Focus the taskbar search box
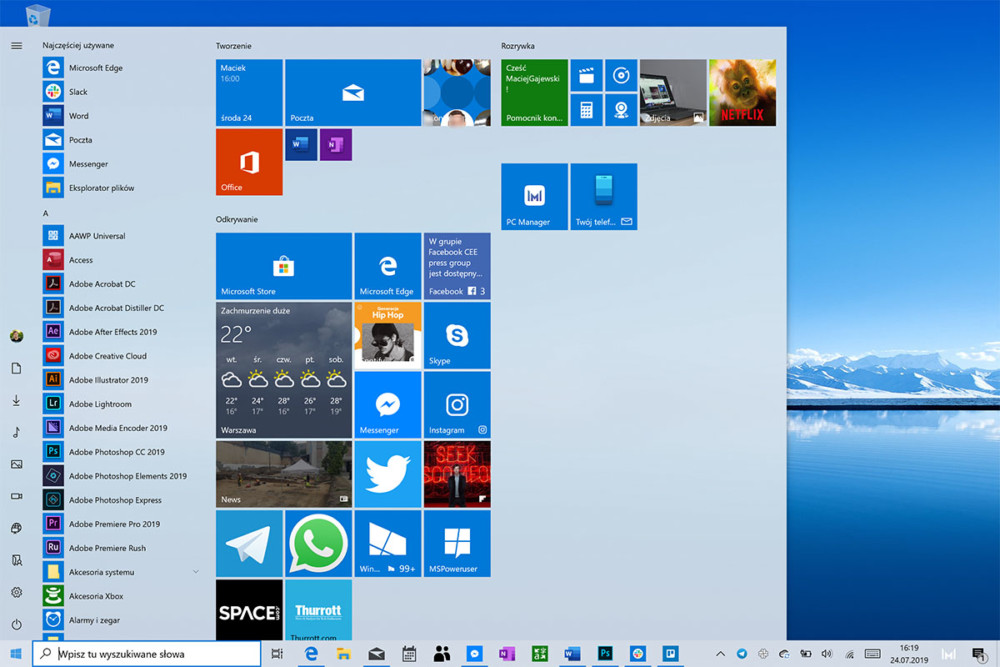 coord(147,654)
